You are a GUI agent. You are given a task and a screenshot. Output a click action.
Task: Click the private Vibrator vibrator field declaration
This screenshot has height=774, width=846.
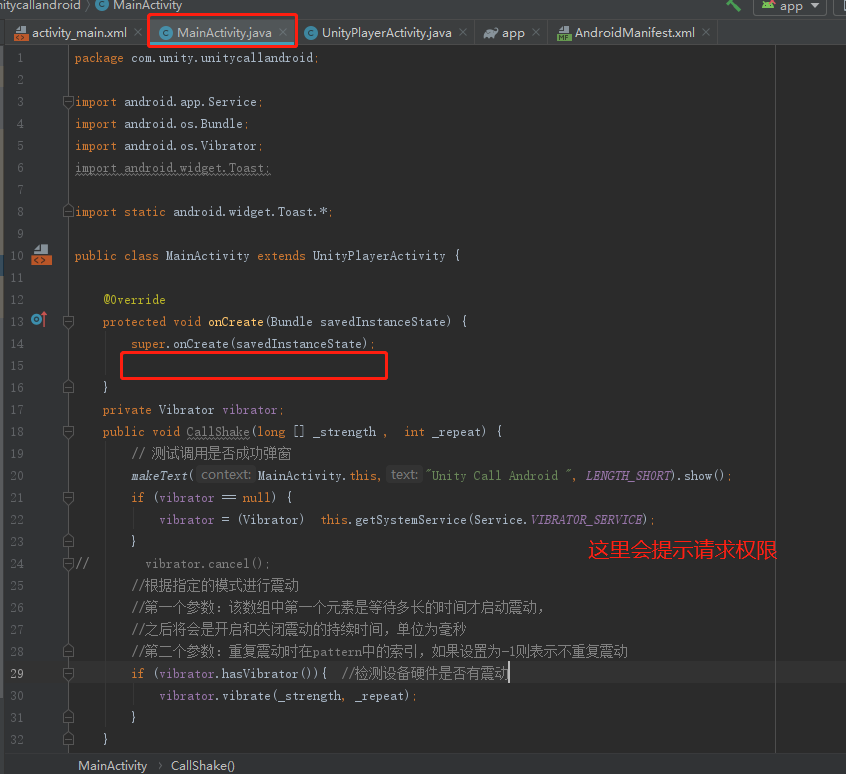(x=193, y=409)
